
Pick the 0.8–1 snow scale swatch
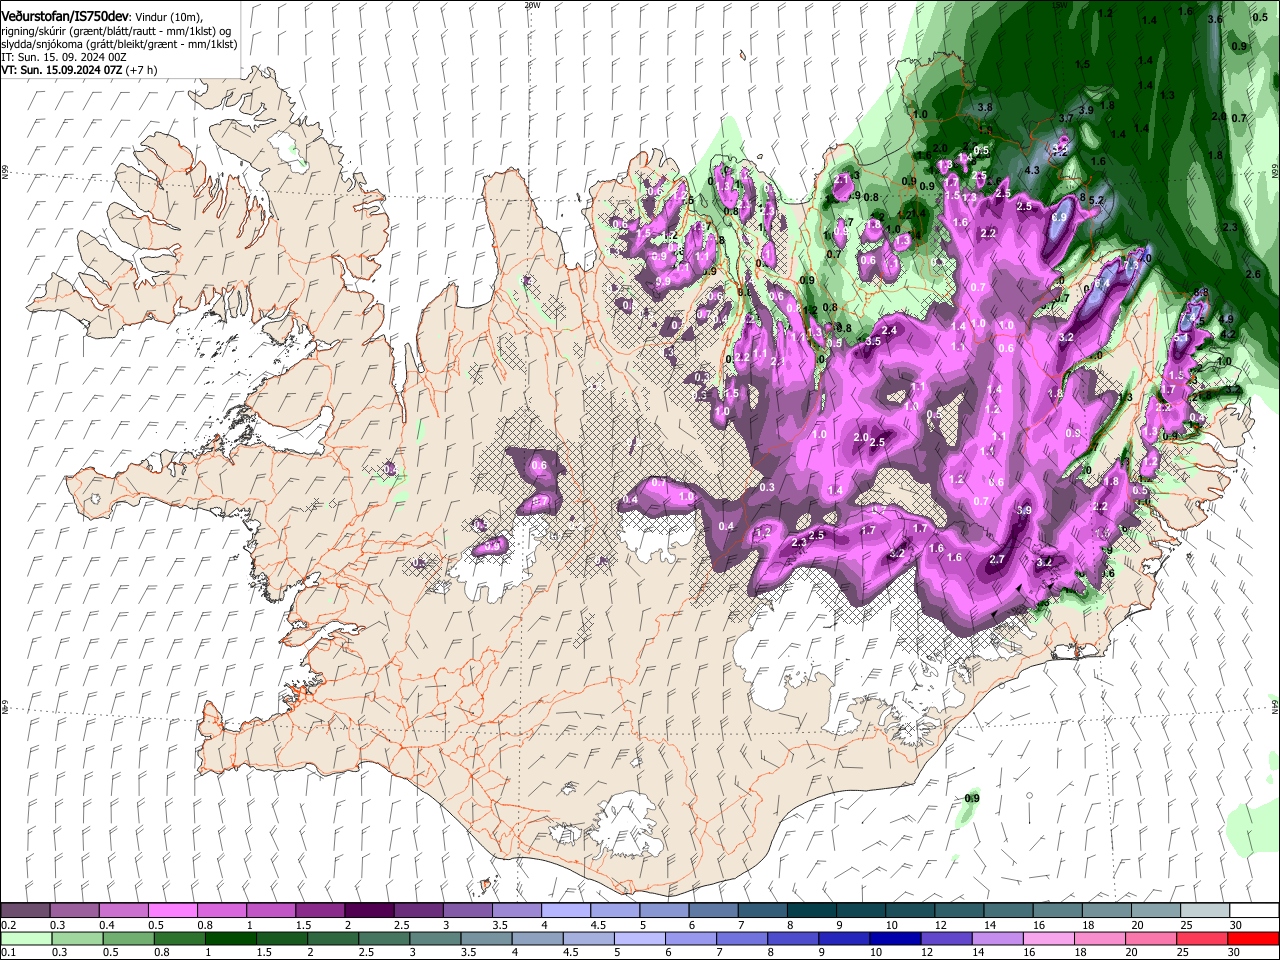click(x=221, y=911)
